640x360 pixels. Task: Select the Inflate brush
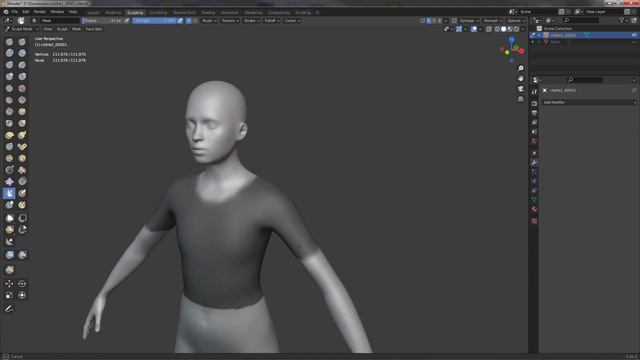point(9,76)
